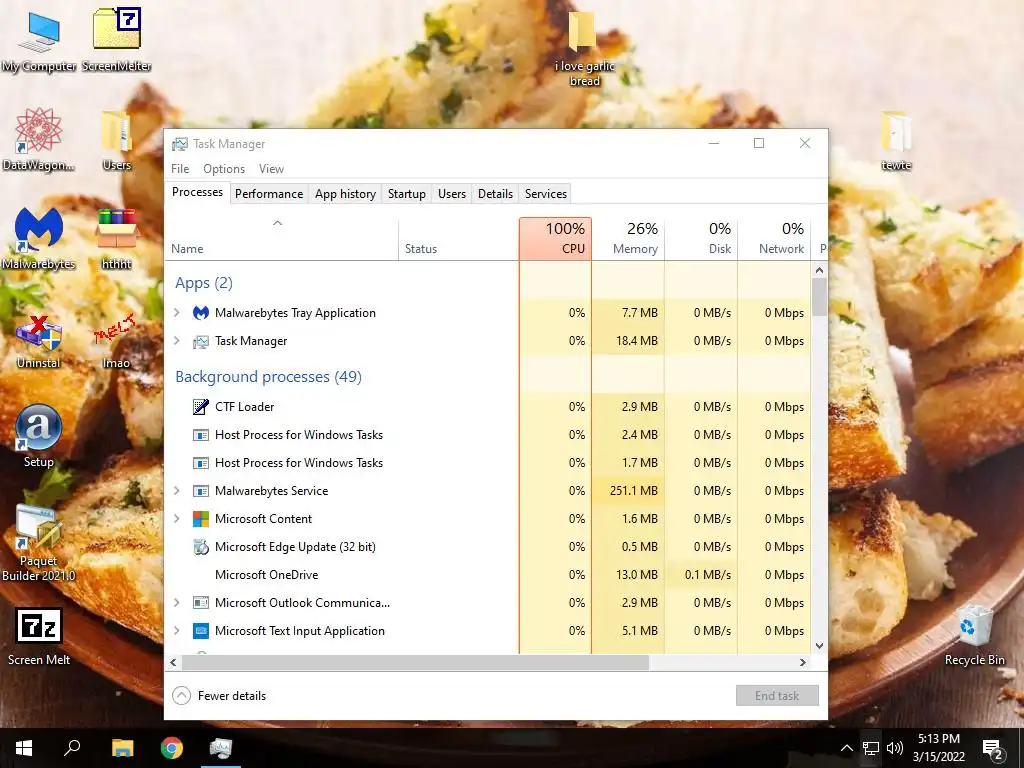Click the vertical scrollbar down arrow
1024x768 pixels.
pyautogui.click(x=820, y=646)
